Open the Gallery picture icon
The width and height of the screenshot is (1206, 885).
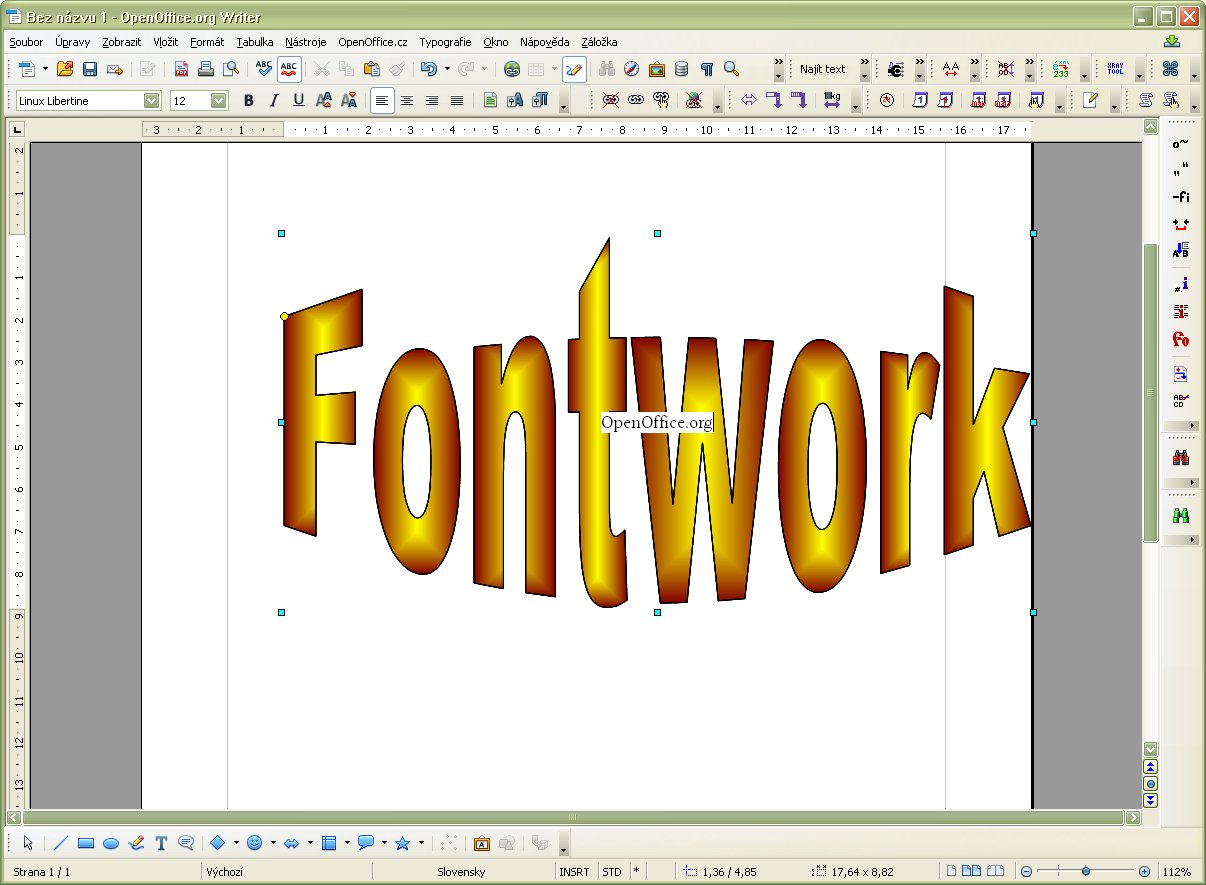656,69
